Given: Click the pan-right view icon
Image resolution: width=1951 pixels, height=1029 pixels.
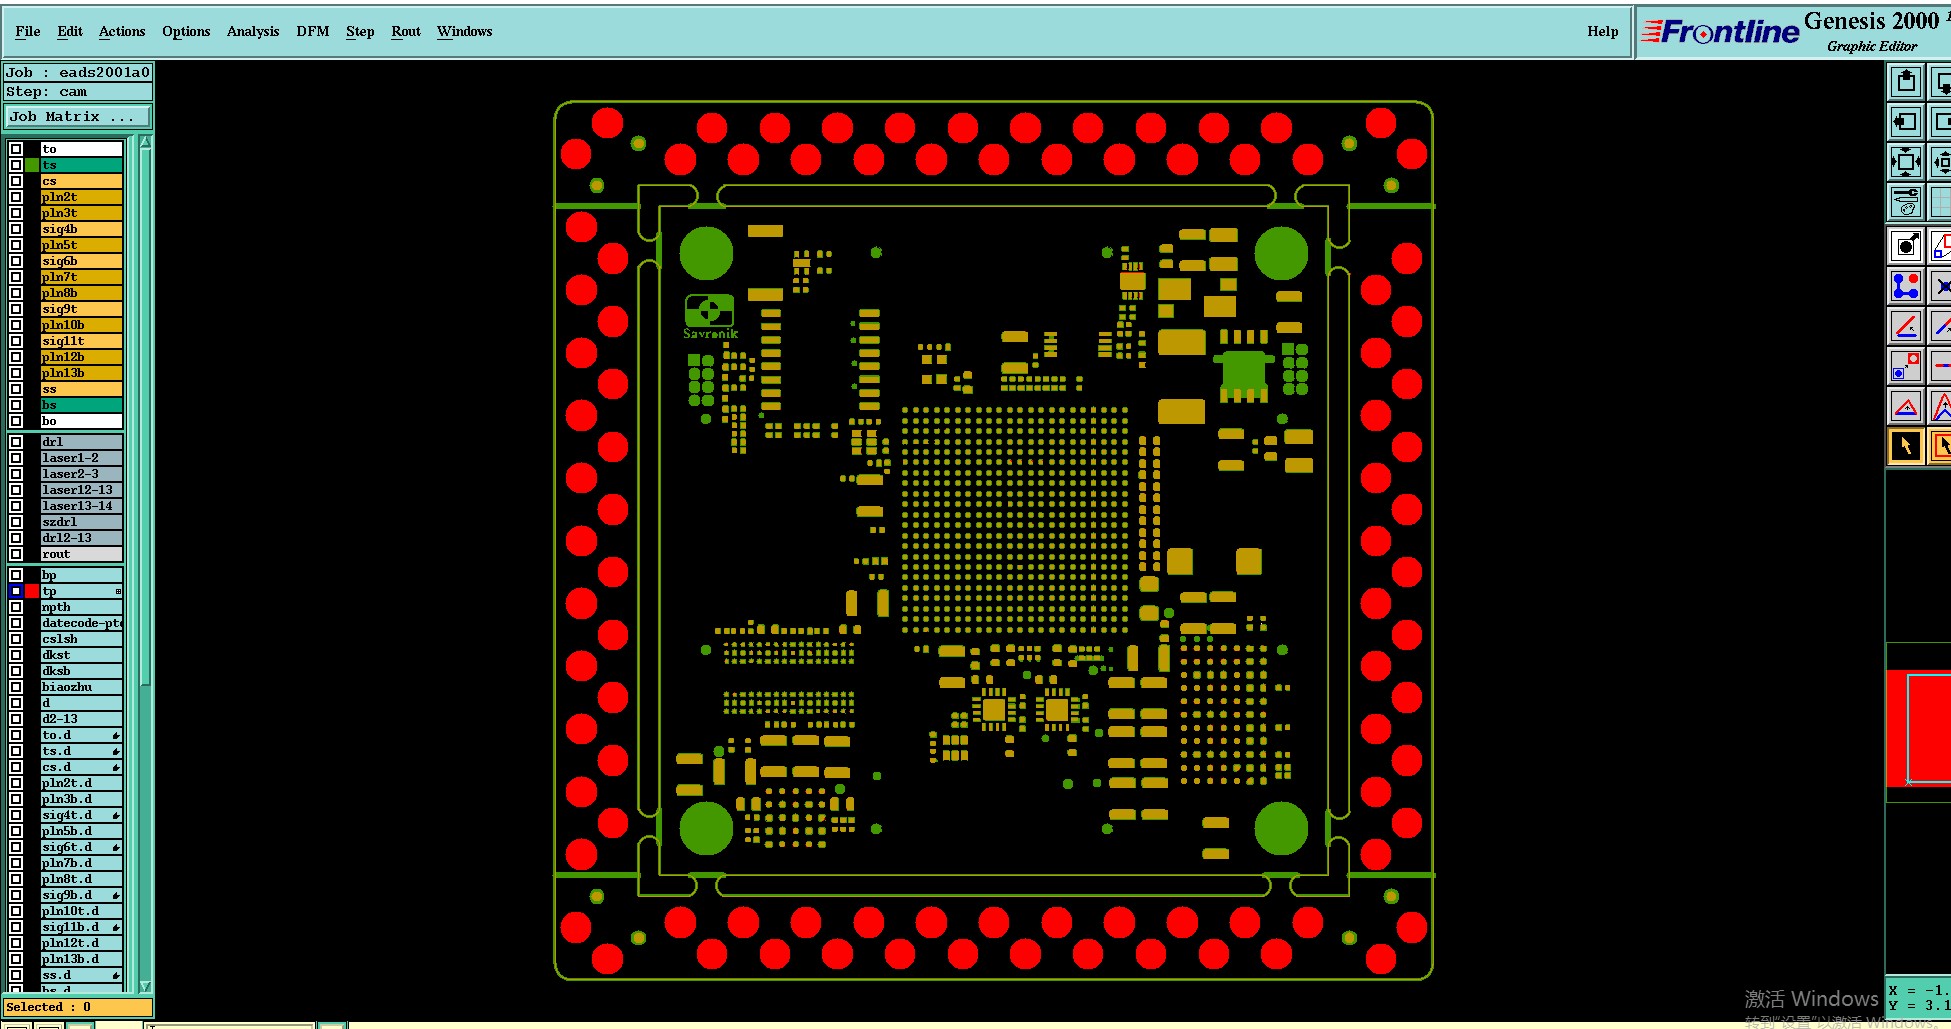Looking at the screenshot, I should [x=1941, y=122].
